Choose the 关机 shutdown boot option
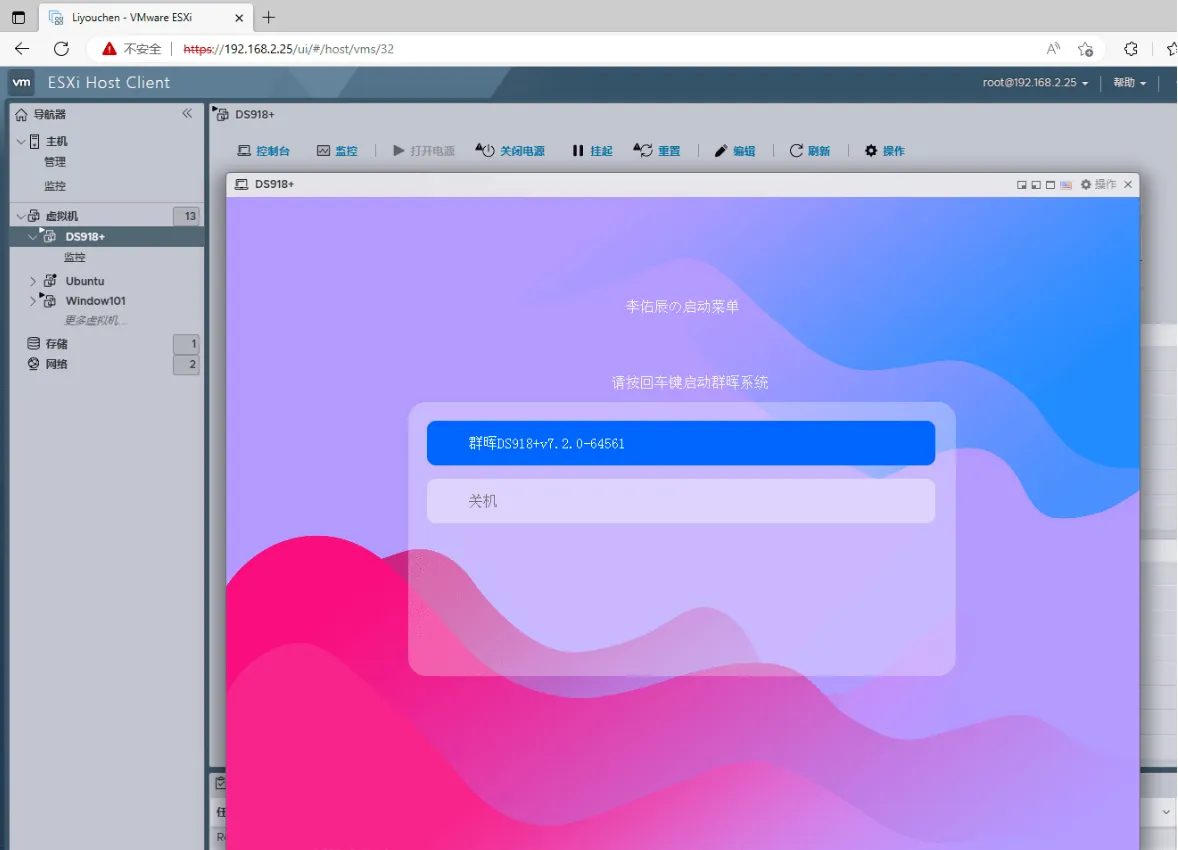This screenshot has height=850, width=1178. pyautogui.click(x=680, y=501)
